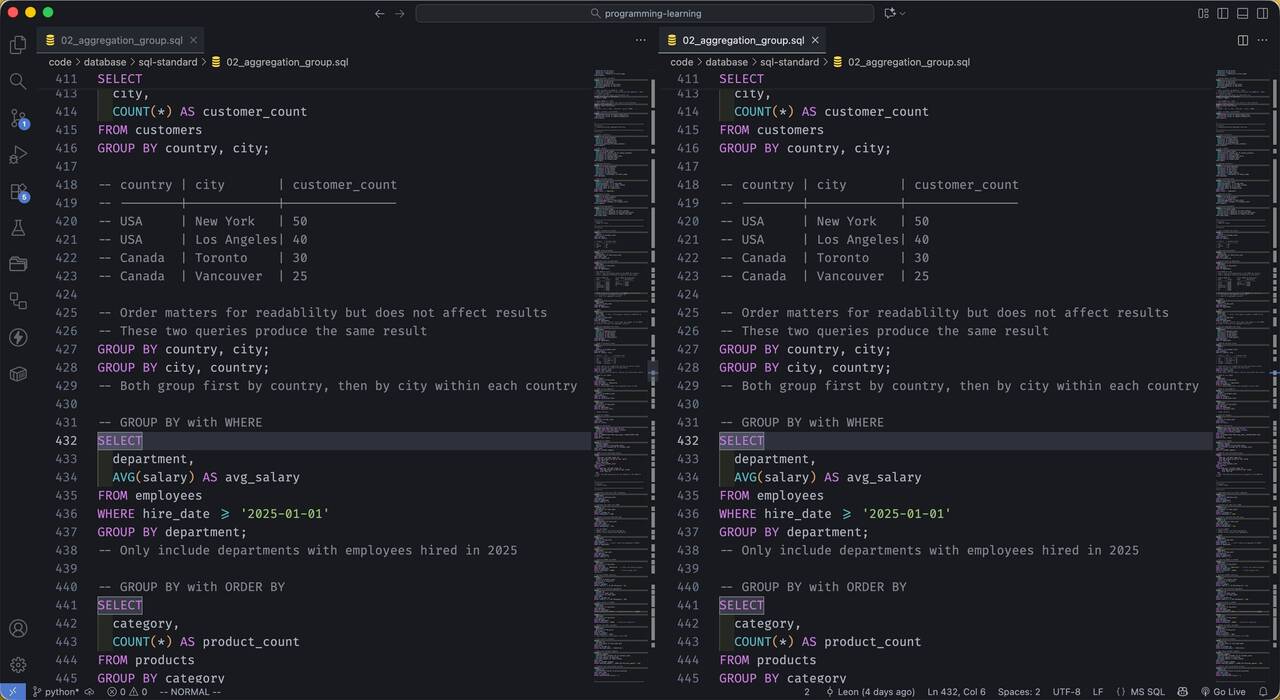Click 'FROM customers' in the left editor
Image resolution: width=1280 pixels, height=700 pixels.
click(x=150, y=130)
